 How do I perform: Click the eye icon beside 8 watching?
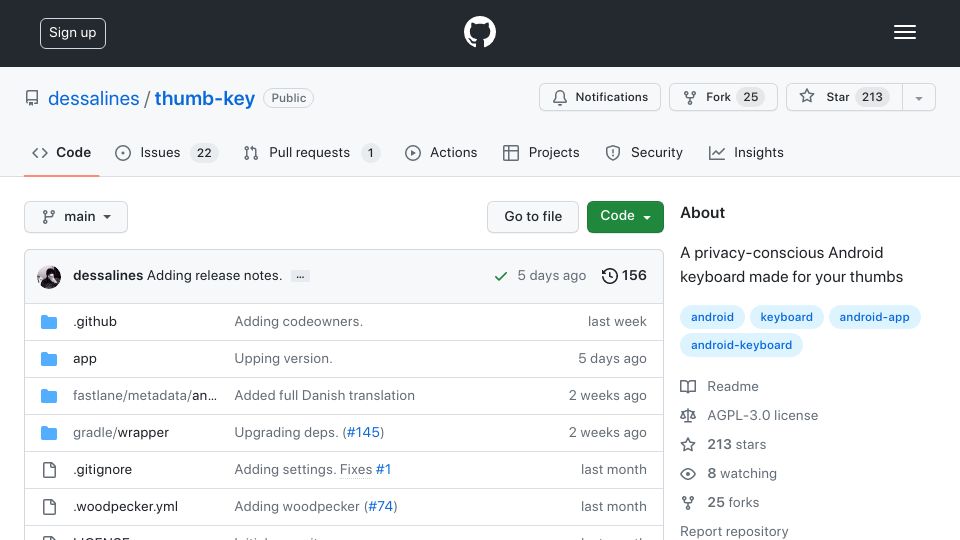[x=688, y=474]
